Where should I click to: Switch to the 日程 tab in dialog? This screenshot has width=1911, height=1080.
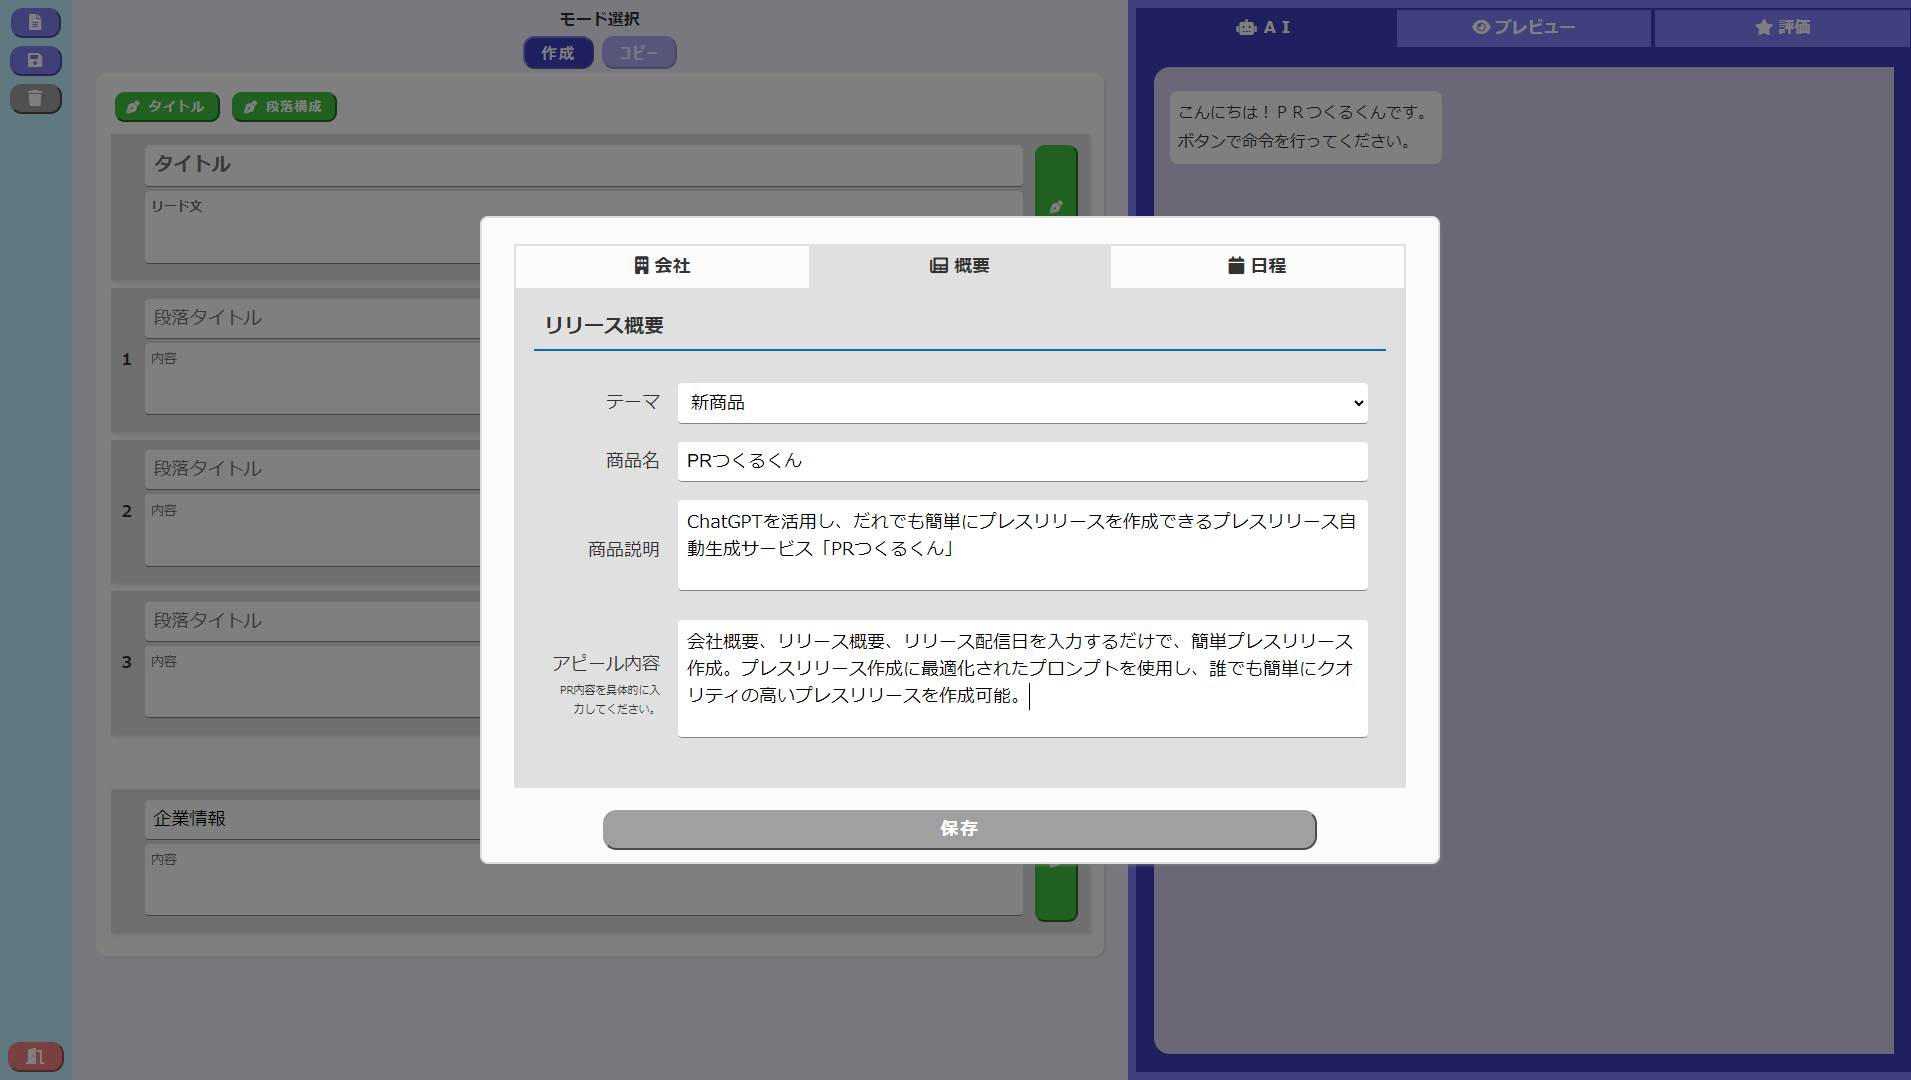point(1257,266)
